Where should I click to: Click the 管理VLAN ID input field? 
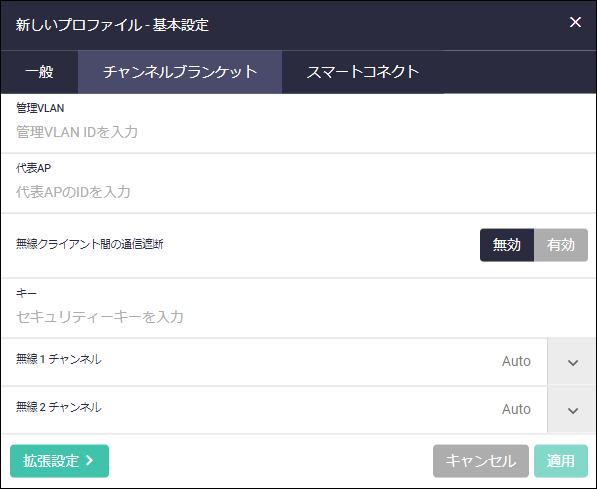coord(298,132)
